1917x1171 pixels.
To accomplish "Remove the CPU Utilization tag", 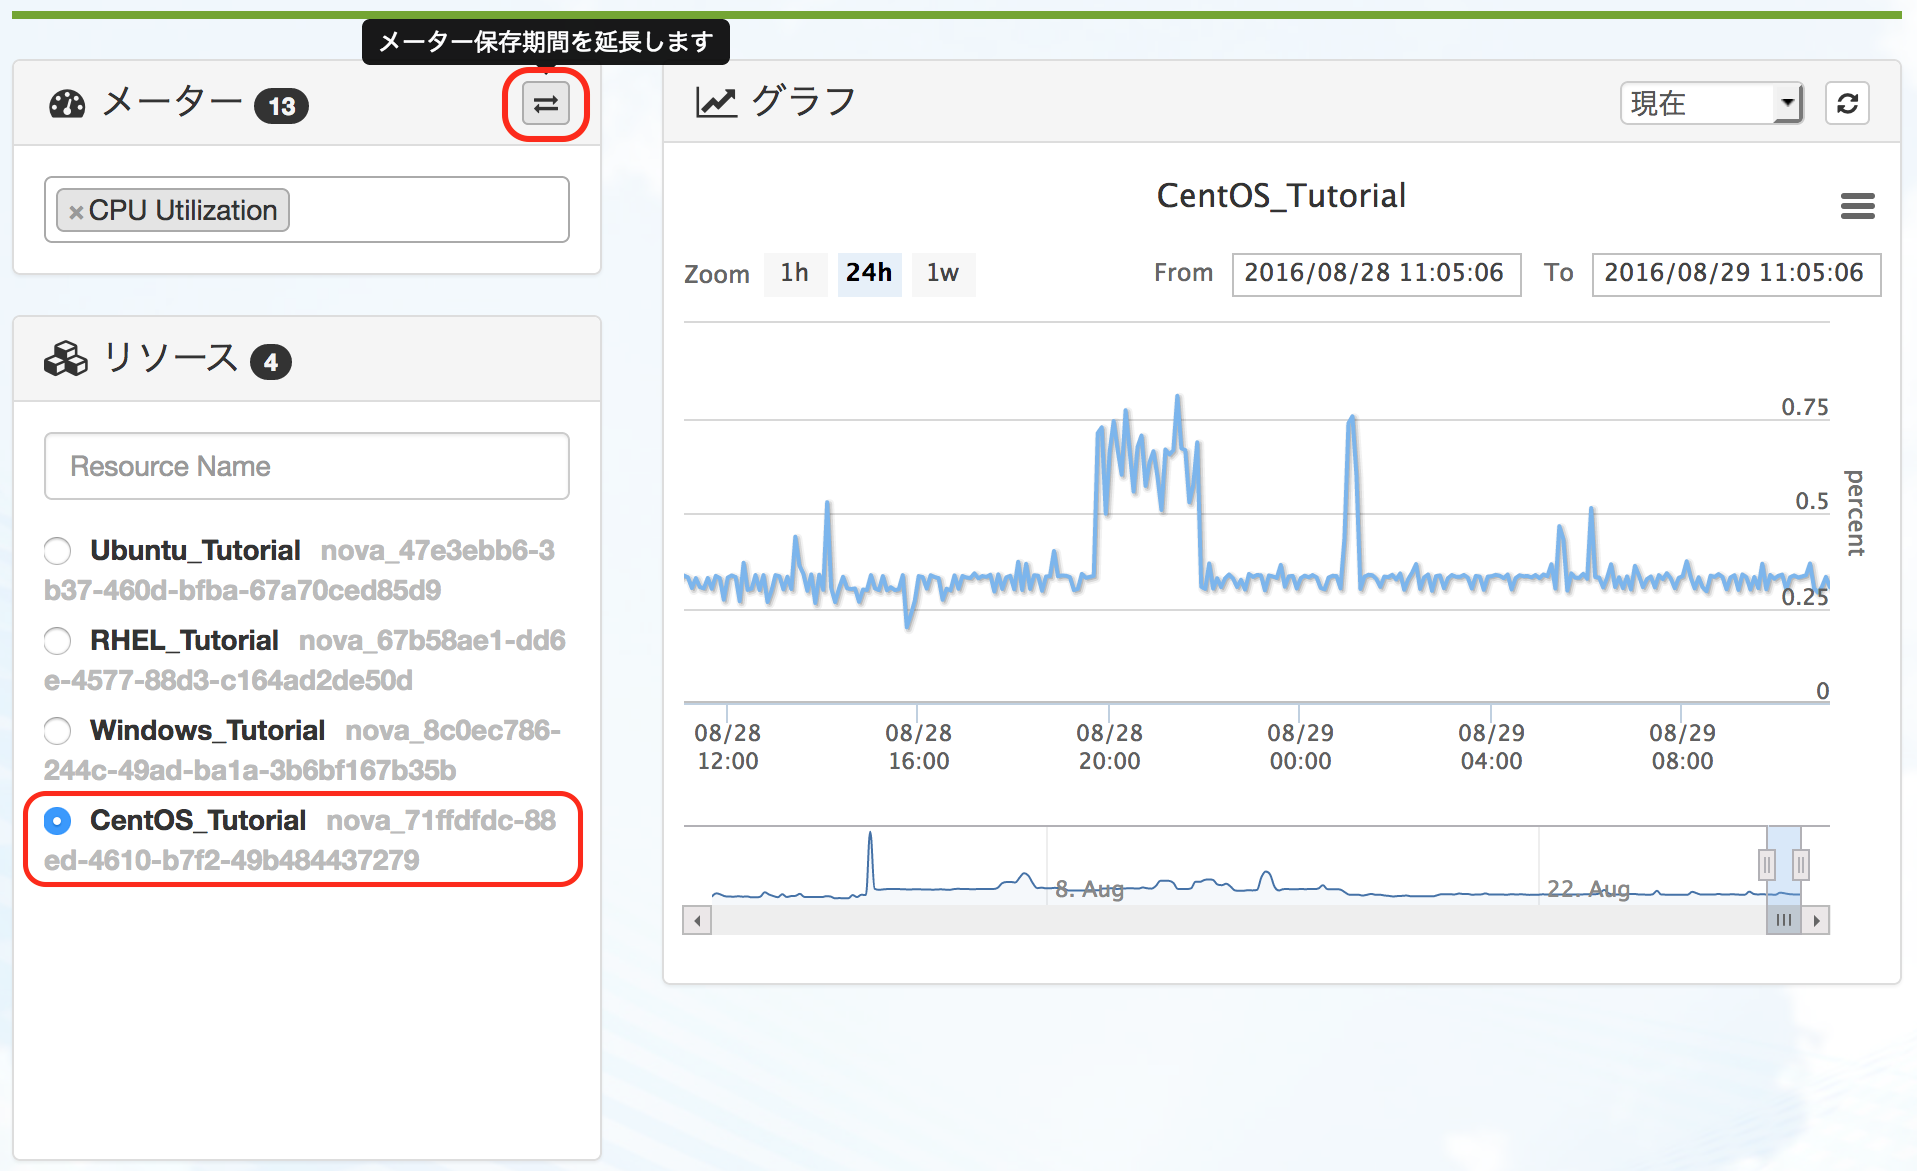I will [75, 212].
